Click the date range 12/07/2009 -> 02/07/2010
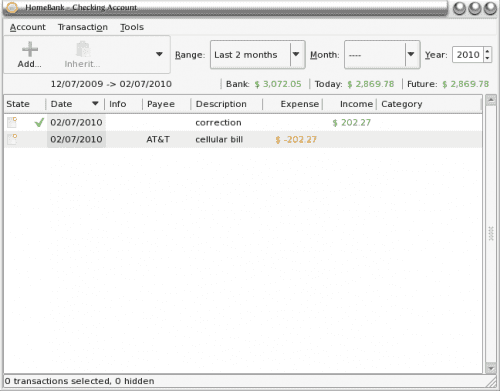500x391 pixels. [x=111, y=84]
